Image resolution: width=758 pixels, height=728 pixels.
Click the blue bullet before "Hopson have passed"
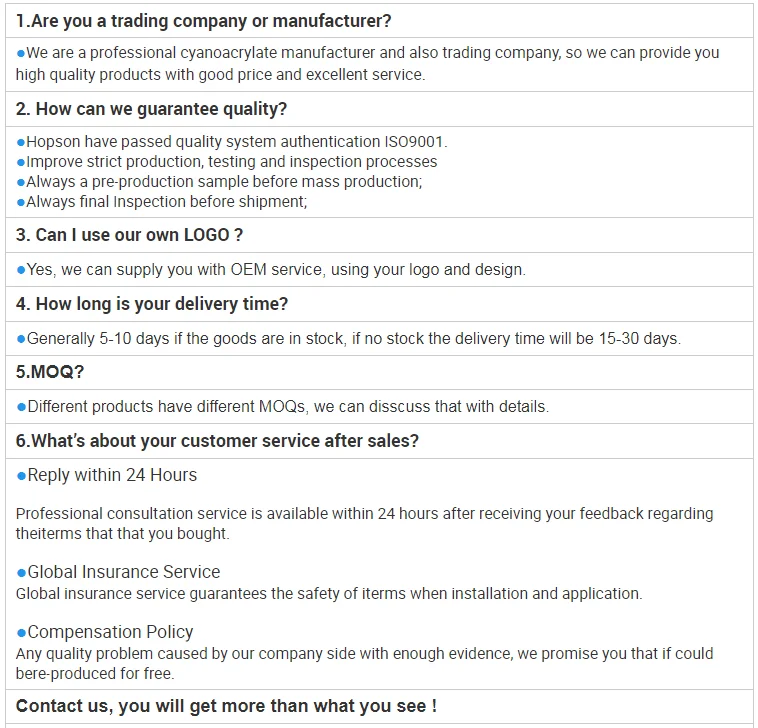pos(21,142)
